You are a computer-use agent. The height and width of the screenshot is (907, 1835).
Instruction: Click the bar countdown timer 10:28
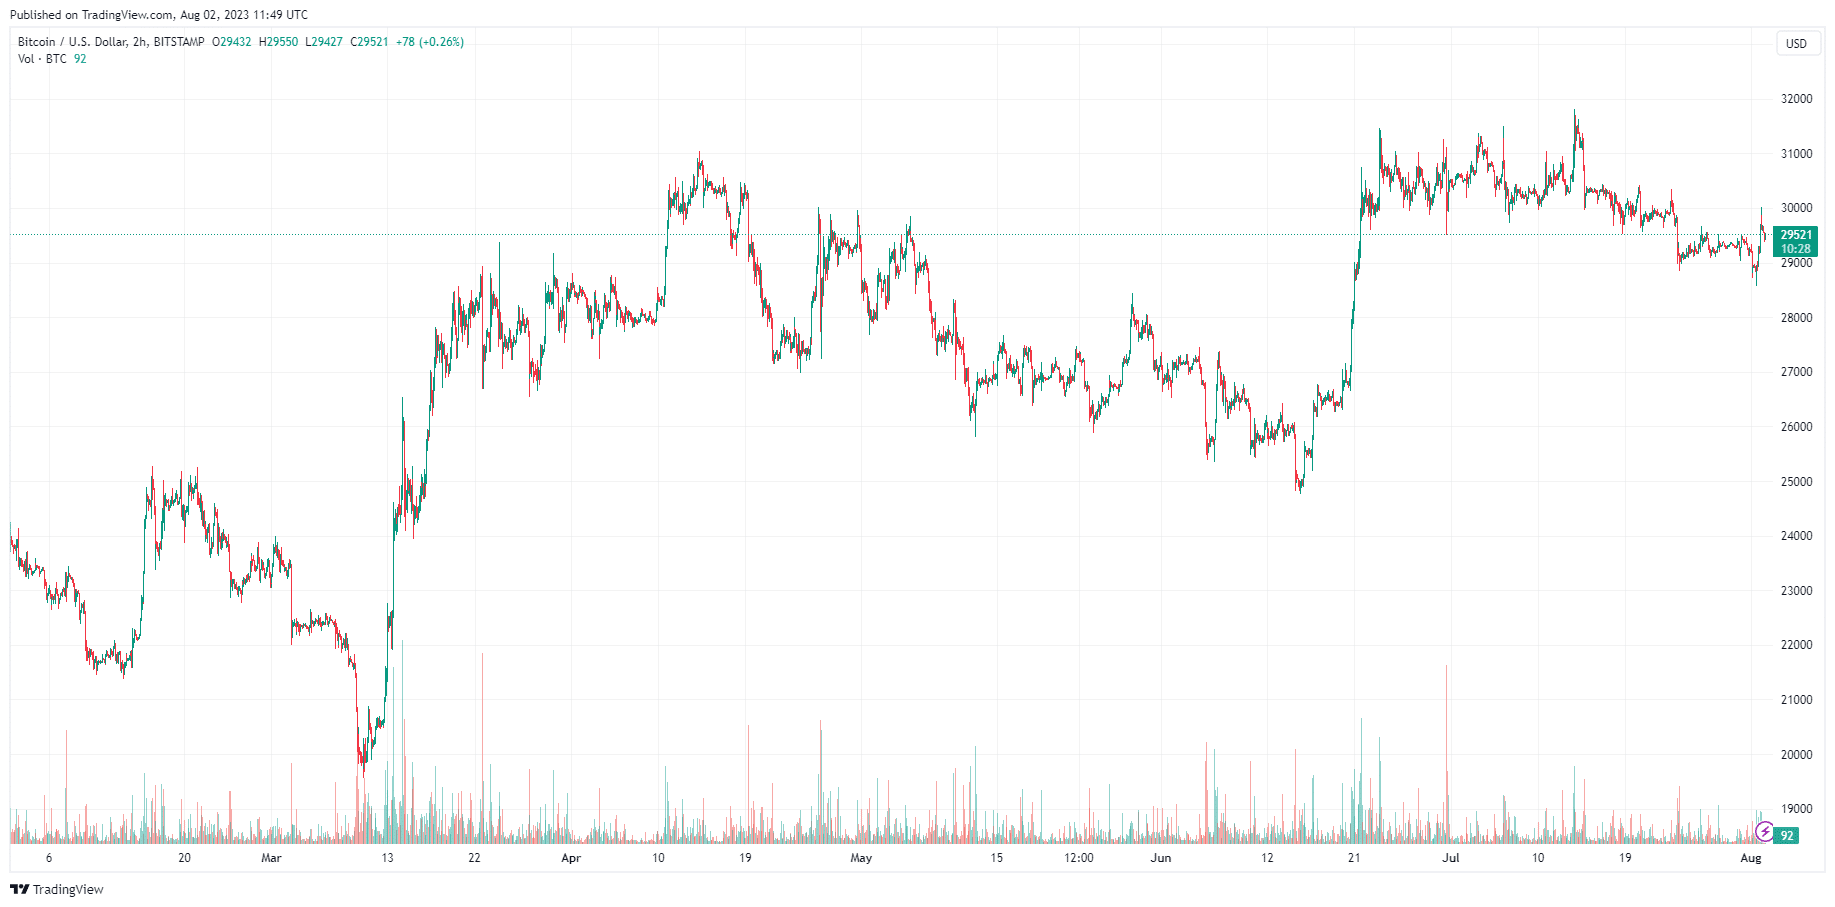pyautogui.click(x=1796, y=249)
